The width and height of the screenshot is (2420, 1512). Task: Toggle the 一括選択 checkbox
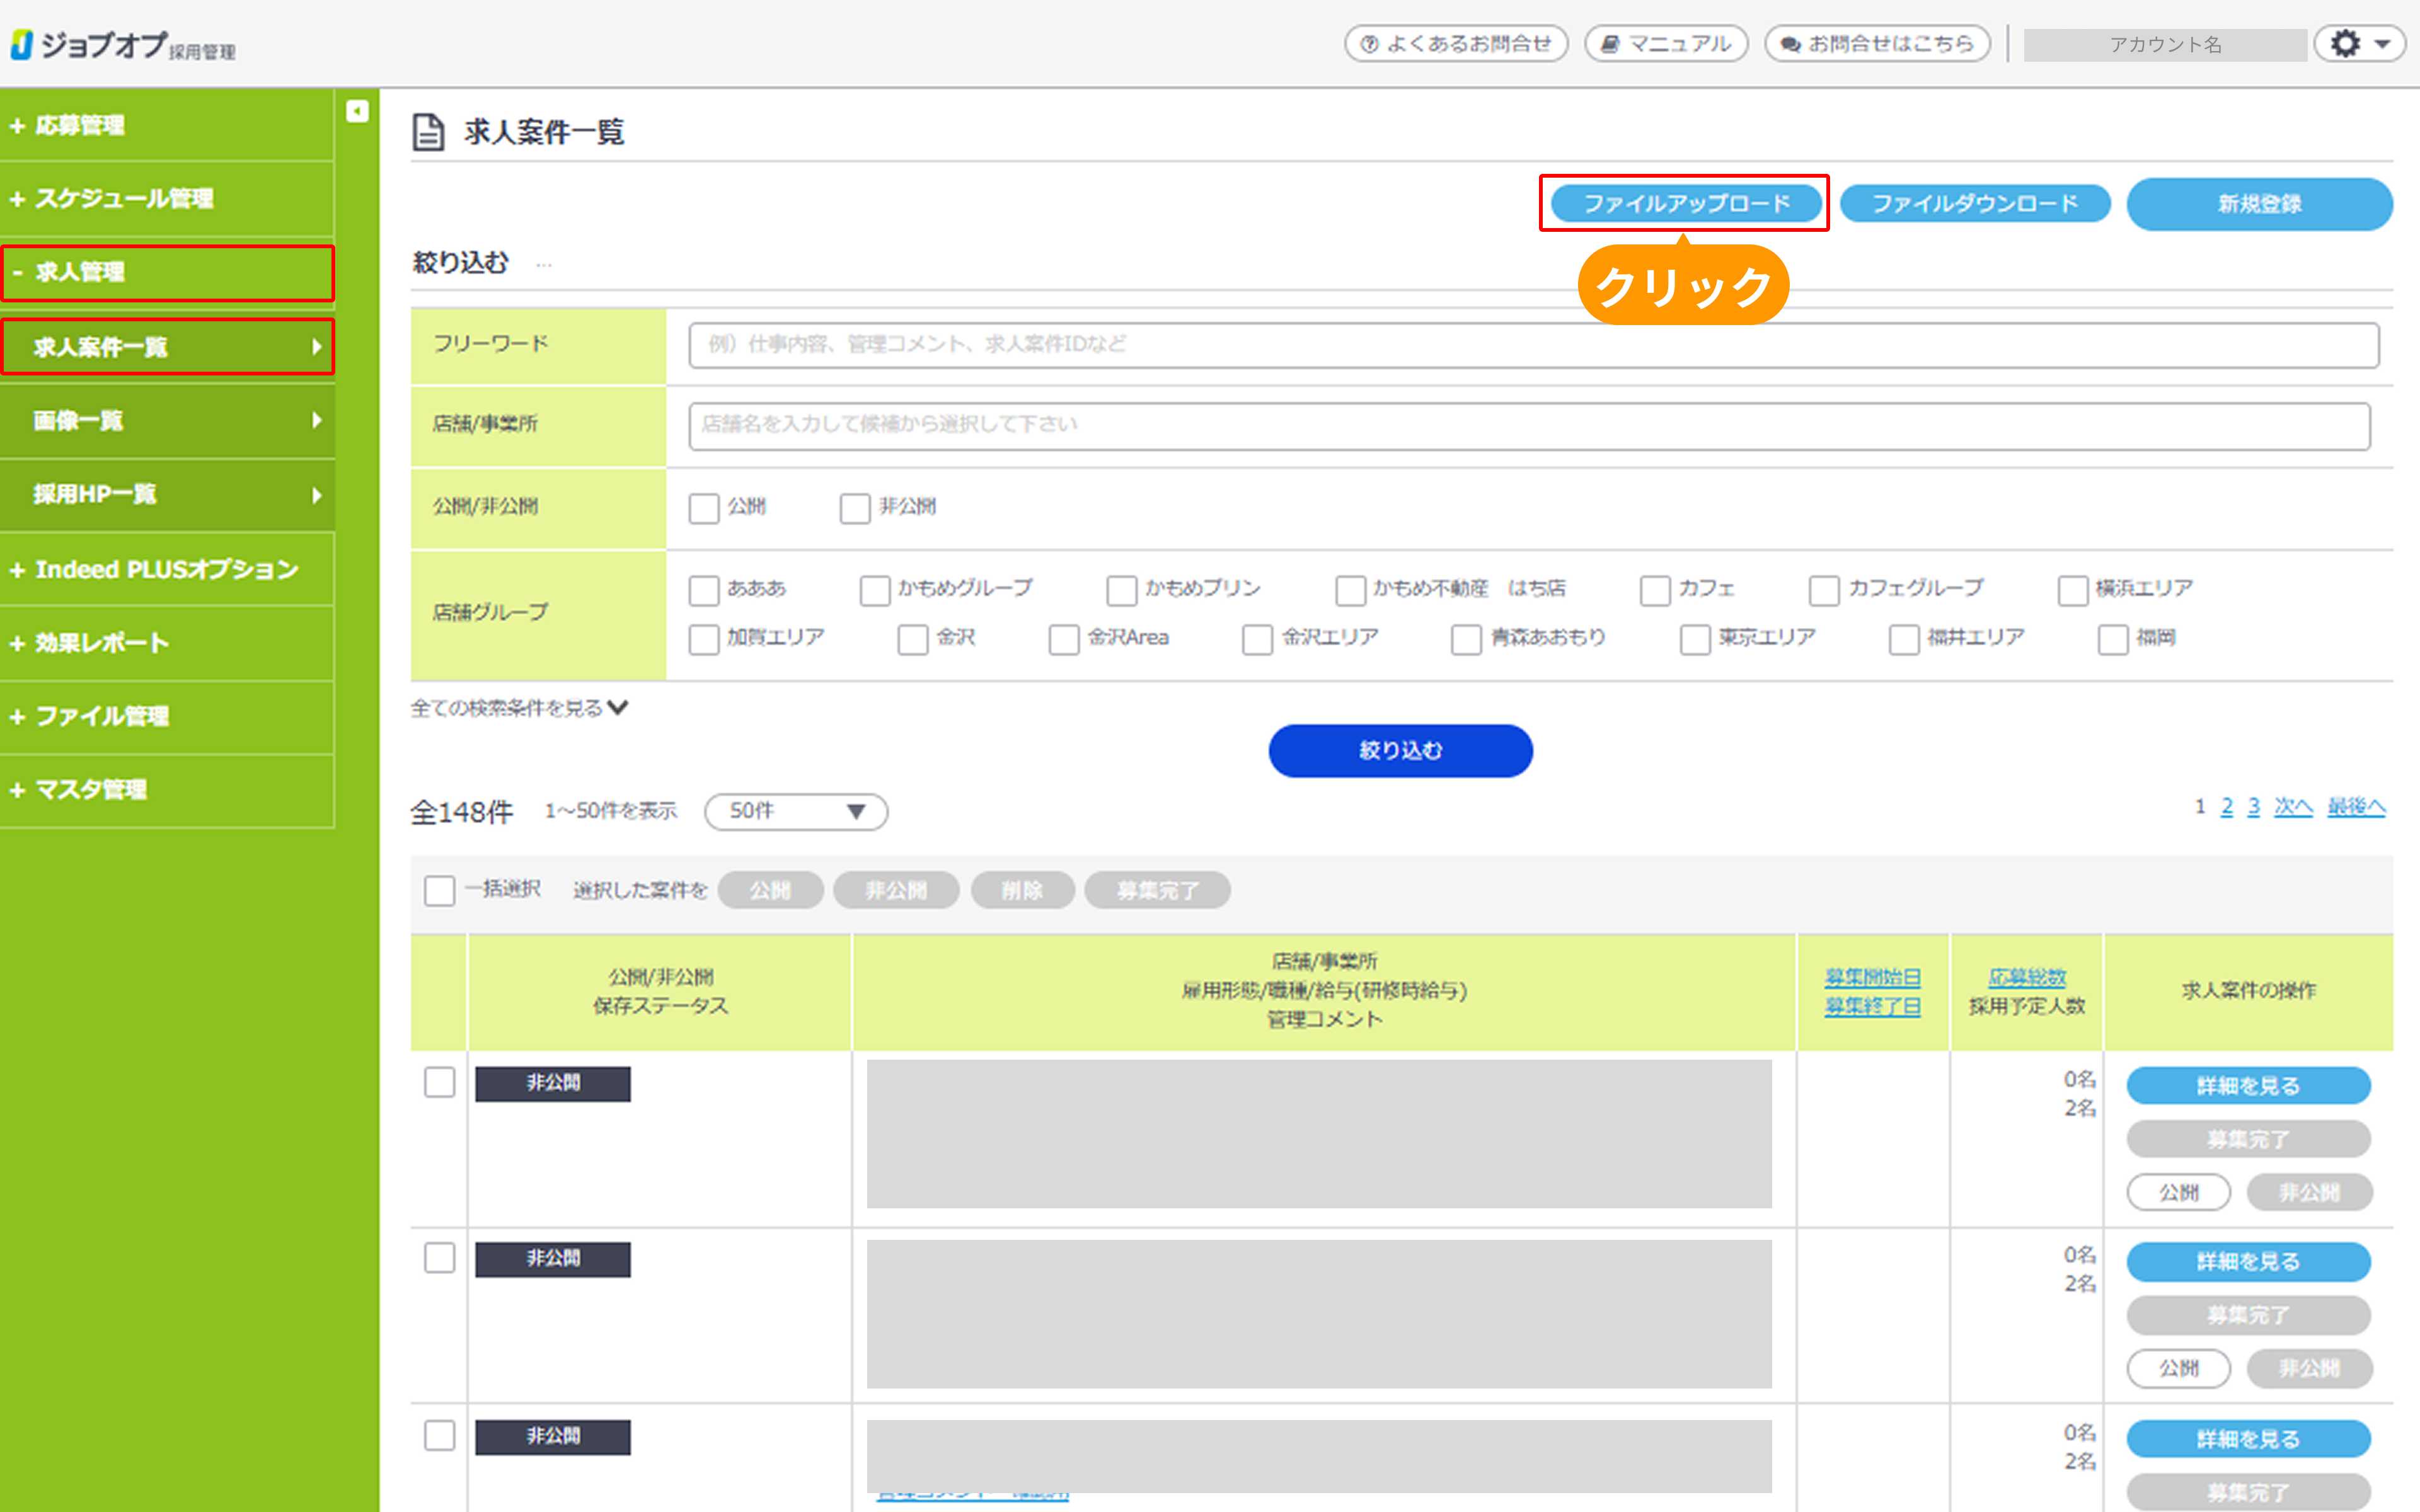440,890
